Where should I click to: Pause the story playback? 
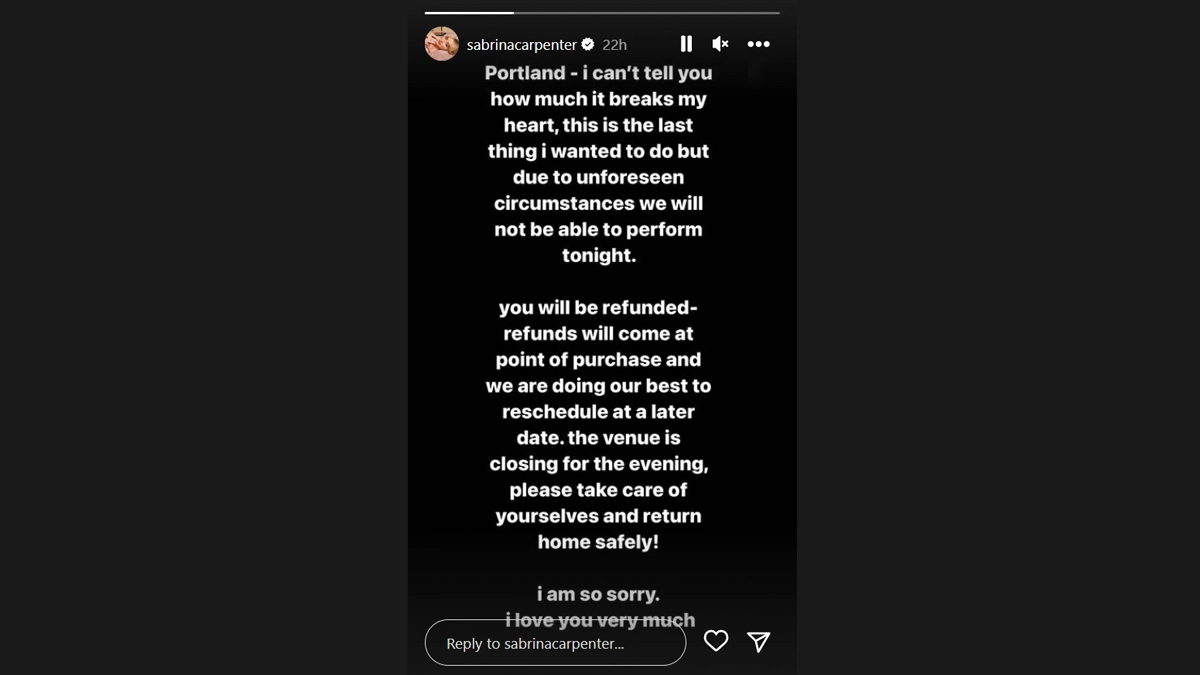pos(686,44)
